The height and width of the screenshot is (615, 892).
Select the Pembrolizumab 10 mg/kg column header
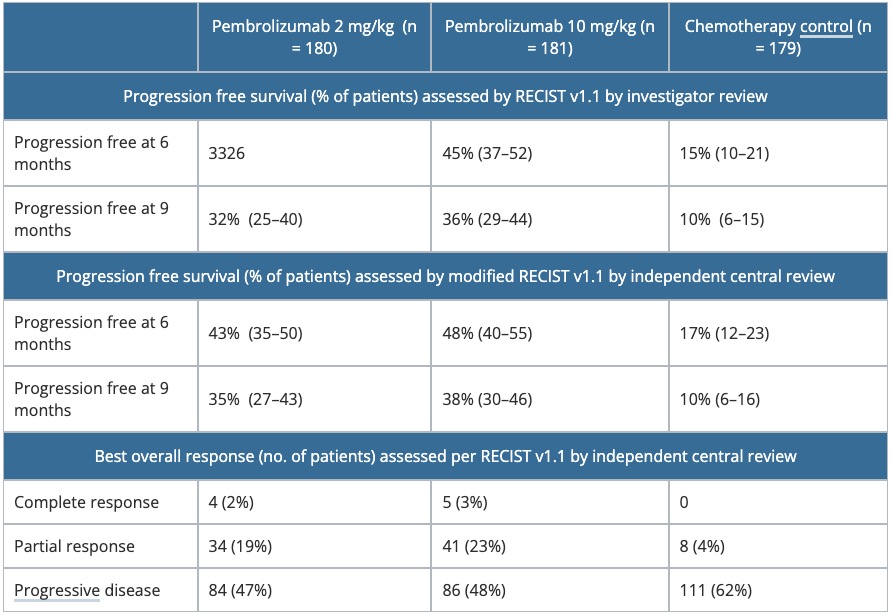pos(547,37)
